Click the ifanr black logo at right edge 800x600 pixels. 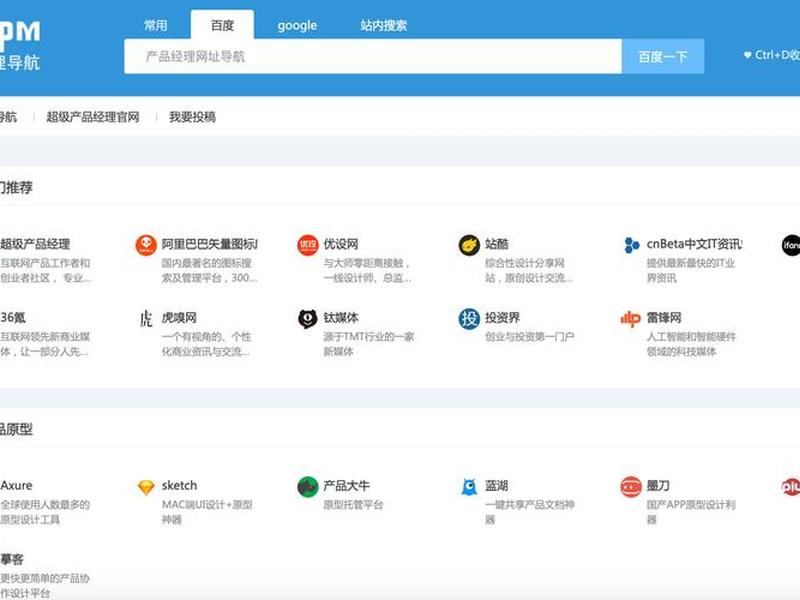tap(791, 245)
